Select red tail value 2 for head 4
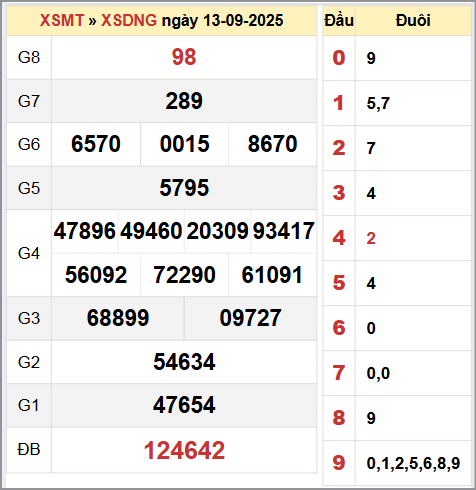The width and height of the screenshot is (476, 490). click(x=371, y=238)
